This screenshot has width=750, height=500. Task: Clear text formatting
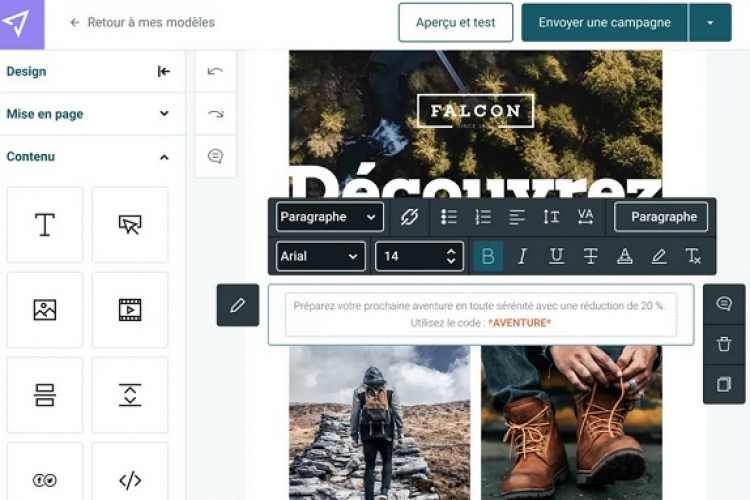tap(693, 256)
